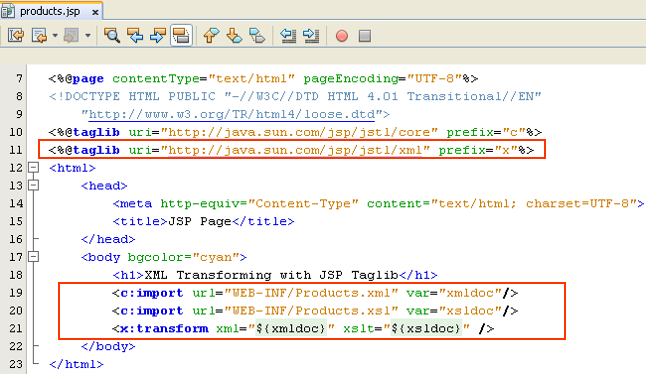
Task: Click line number 21 in gutter
Action: [16, 328]
